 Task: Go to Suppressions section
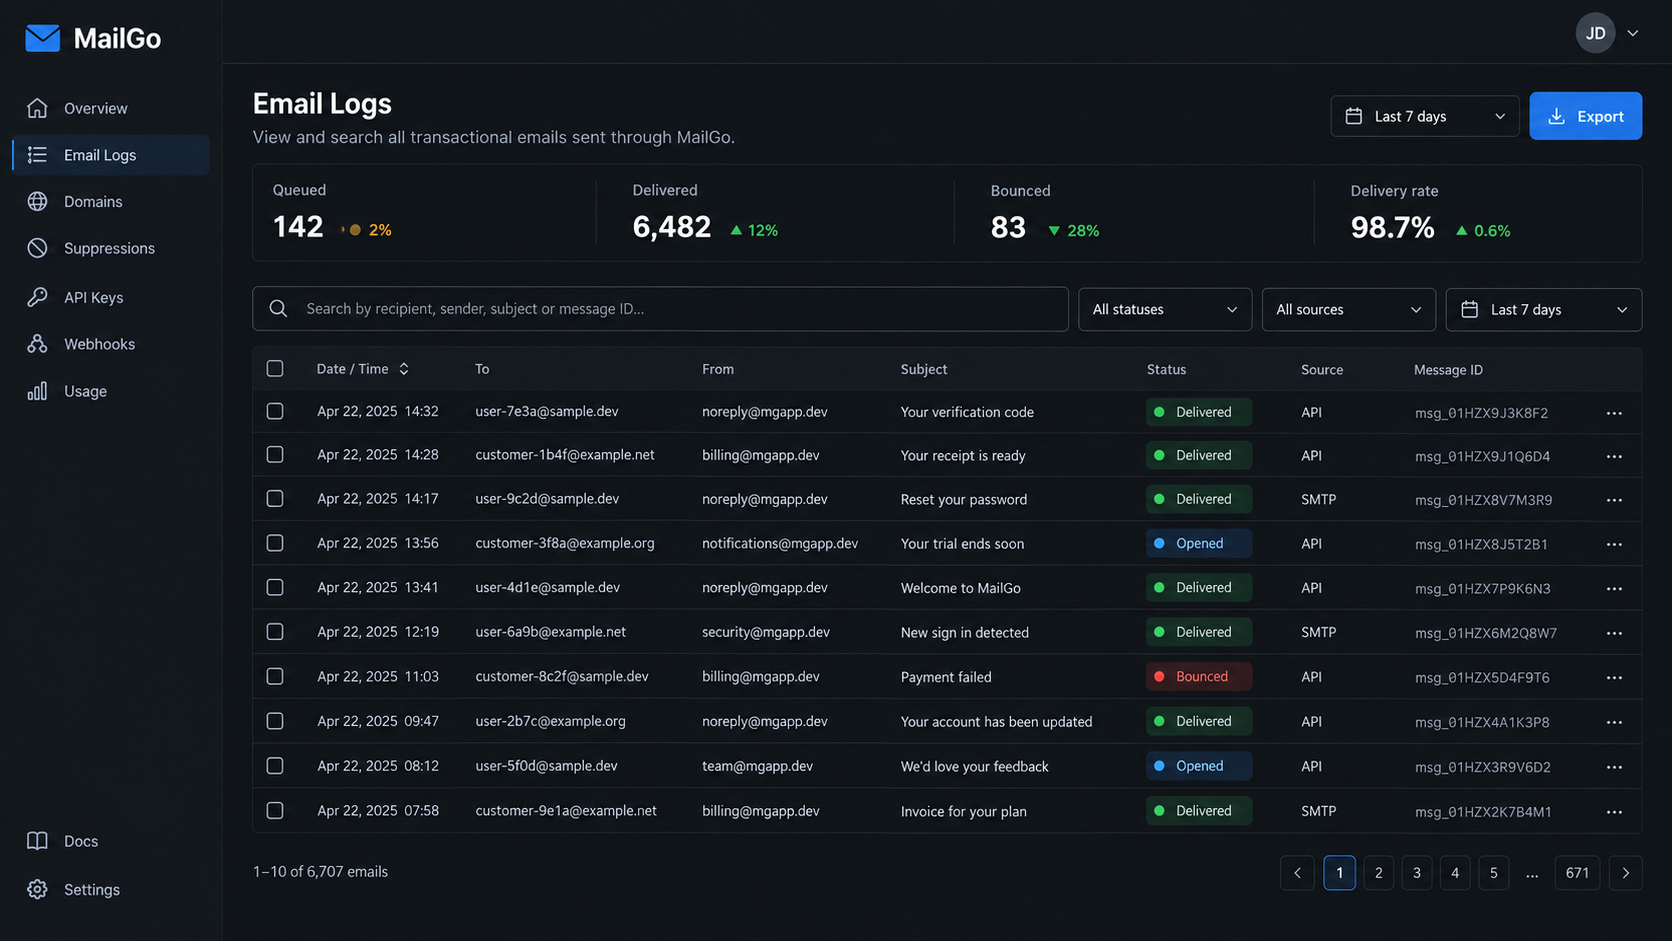111,248
